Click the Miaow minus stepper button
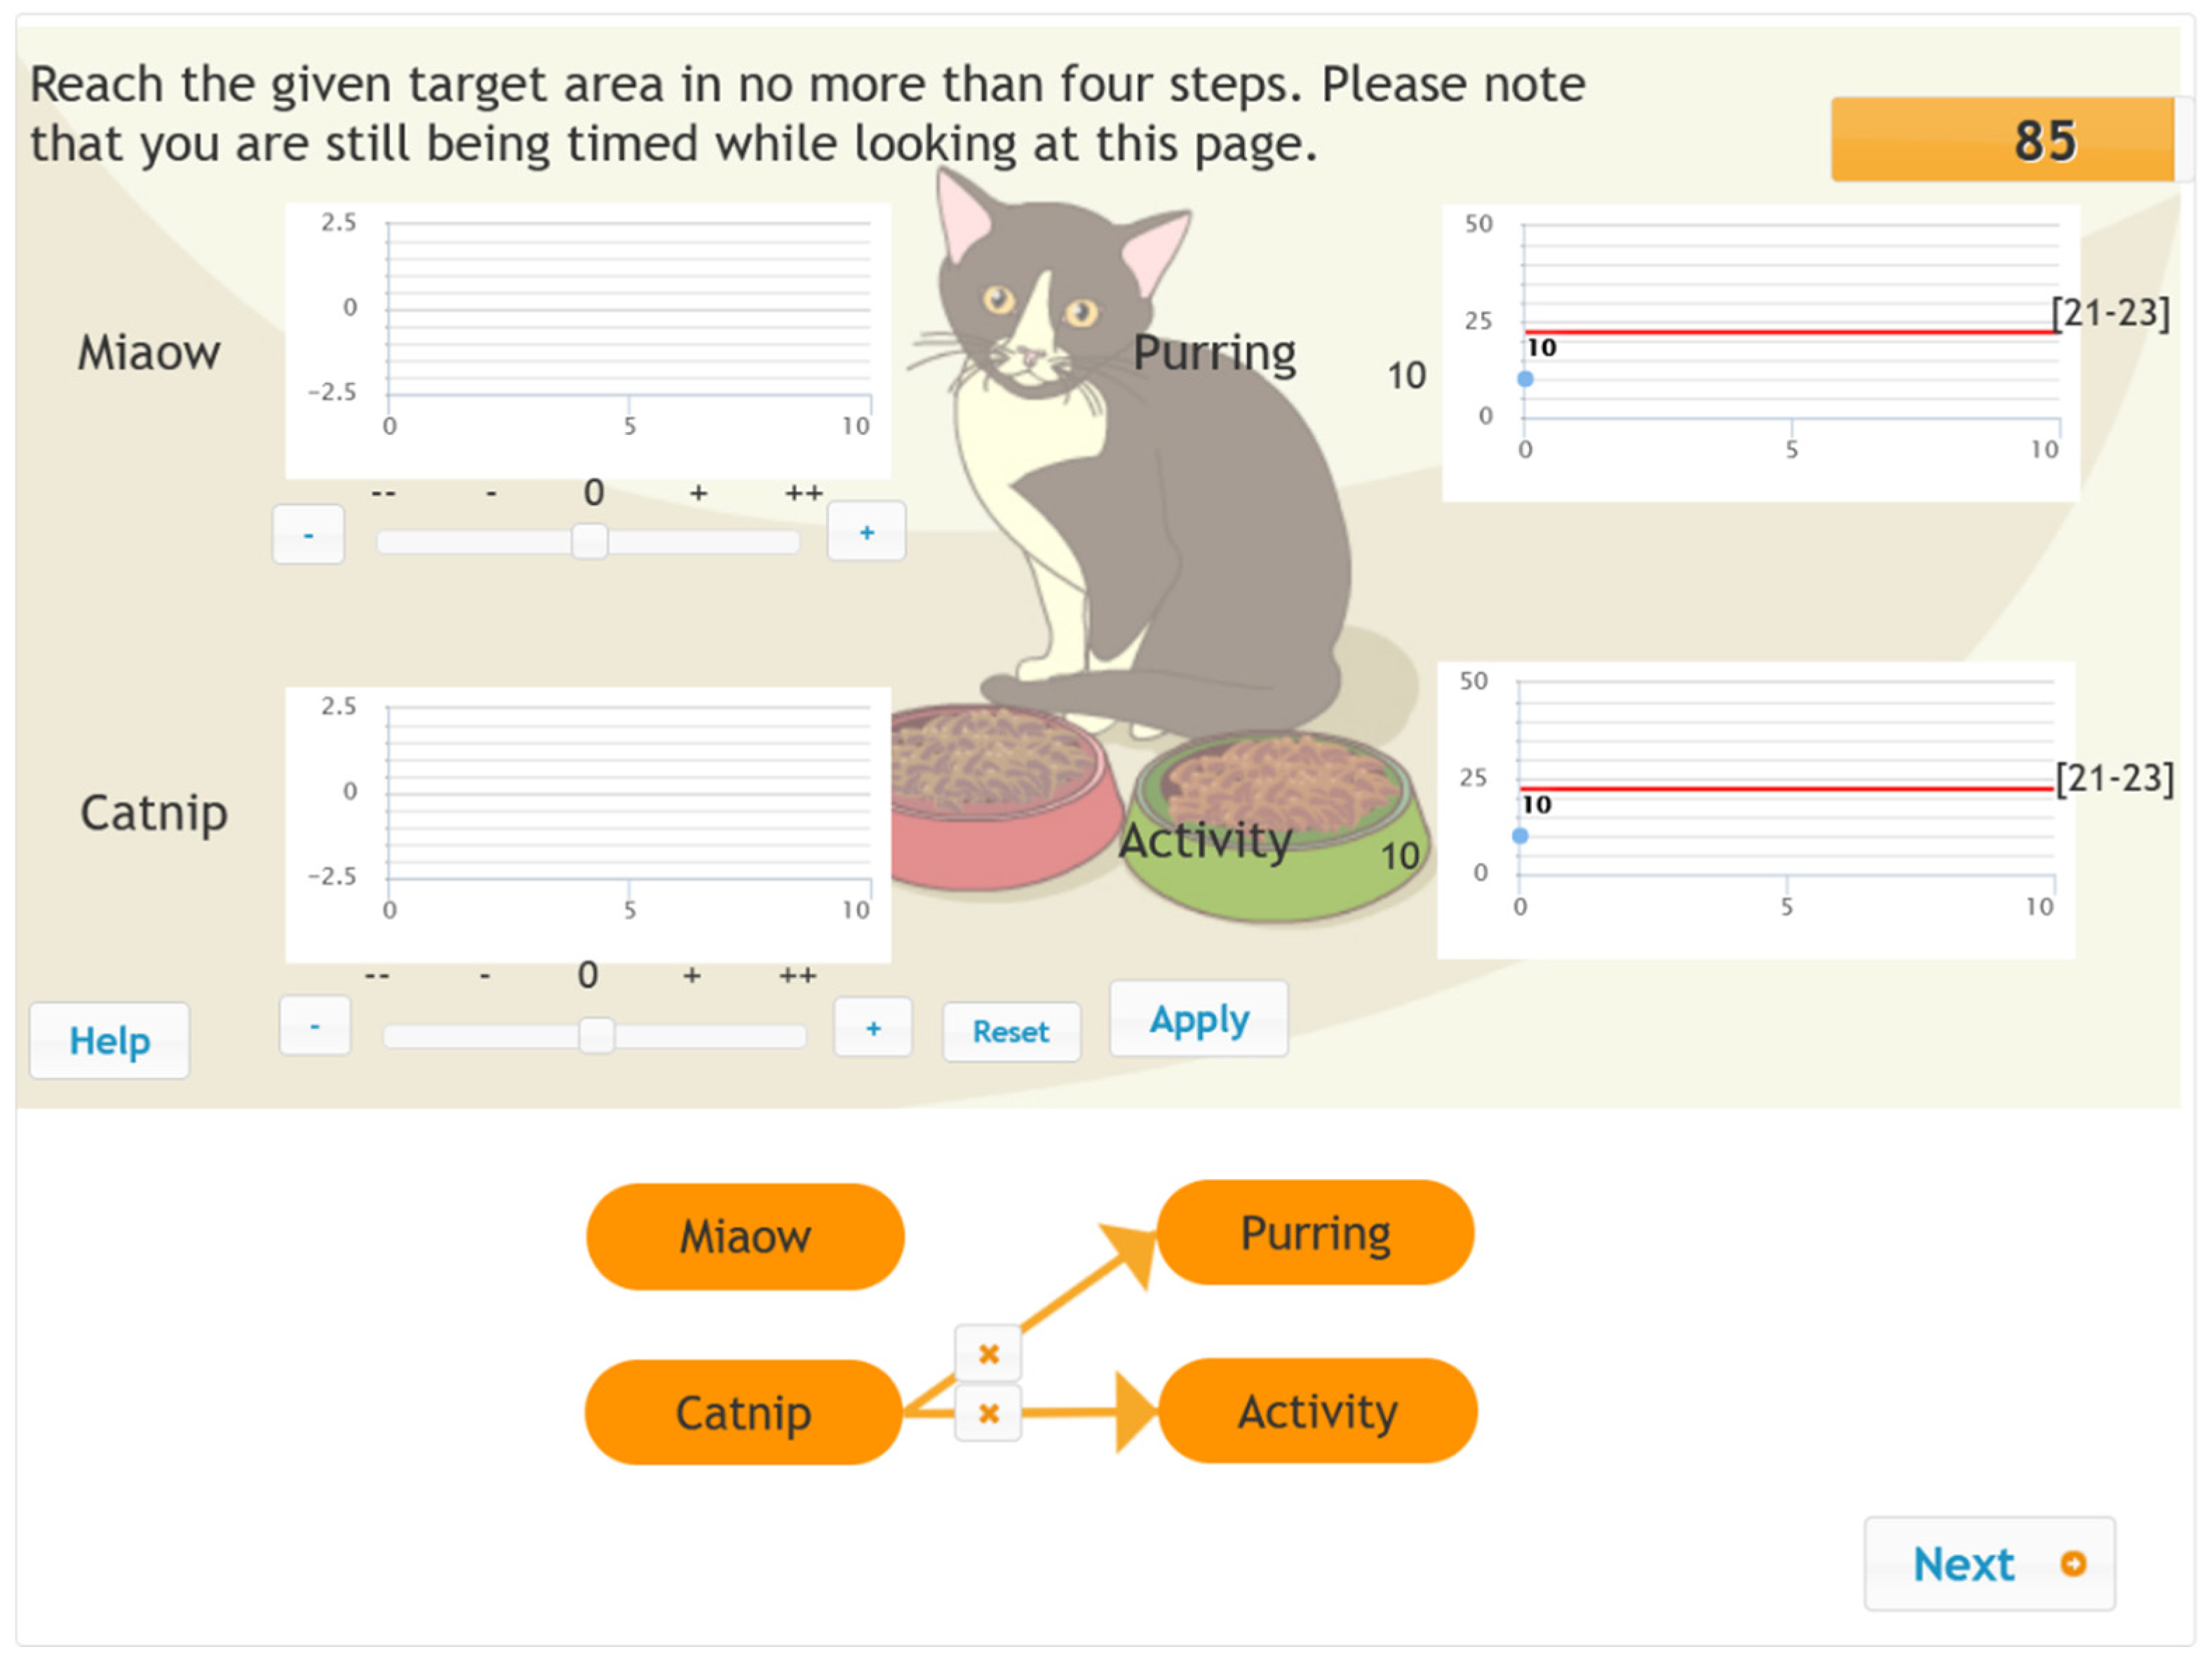The image size is (2212, 1661). point(308,535)
